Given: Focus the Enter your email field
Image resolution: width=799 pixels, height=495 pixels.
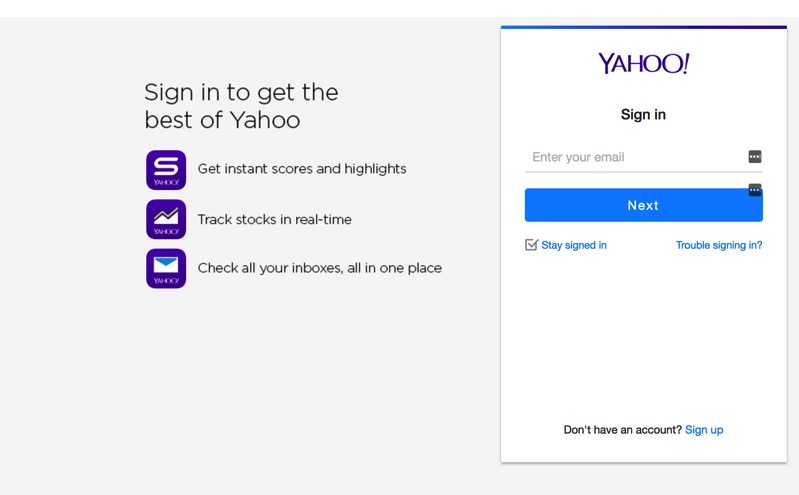Looking at the screenshot, I should 636,157.
